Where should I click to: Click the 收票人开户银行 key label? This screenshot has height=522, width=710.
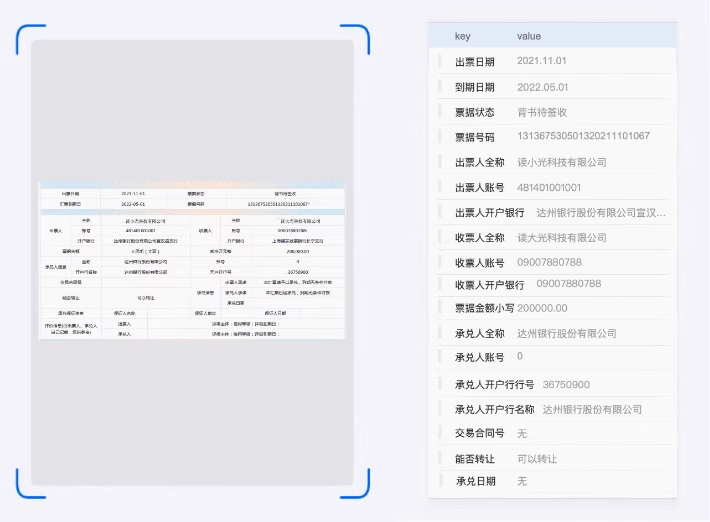pos(489,285)
